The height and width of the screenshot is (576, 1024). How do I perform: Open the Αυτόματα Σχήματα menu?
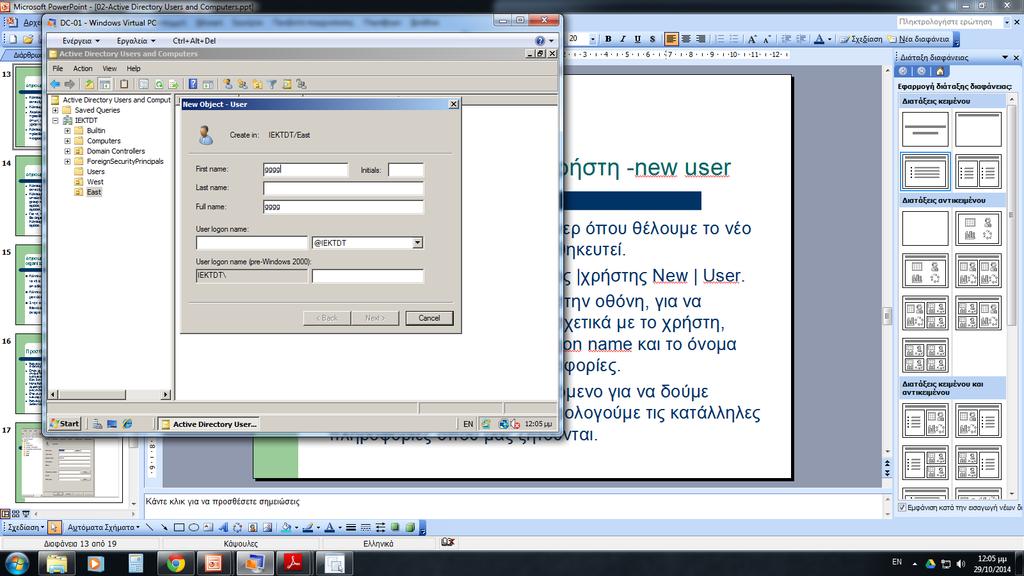[103, 527]
